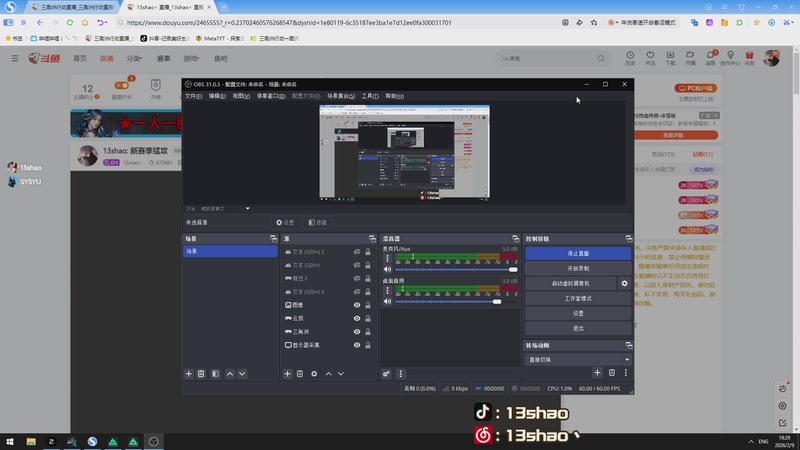Click 启动虚拟摄像机 button
Screen dimensions: 800x450
(571, 283)
